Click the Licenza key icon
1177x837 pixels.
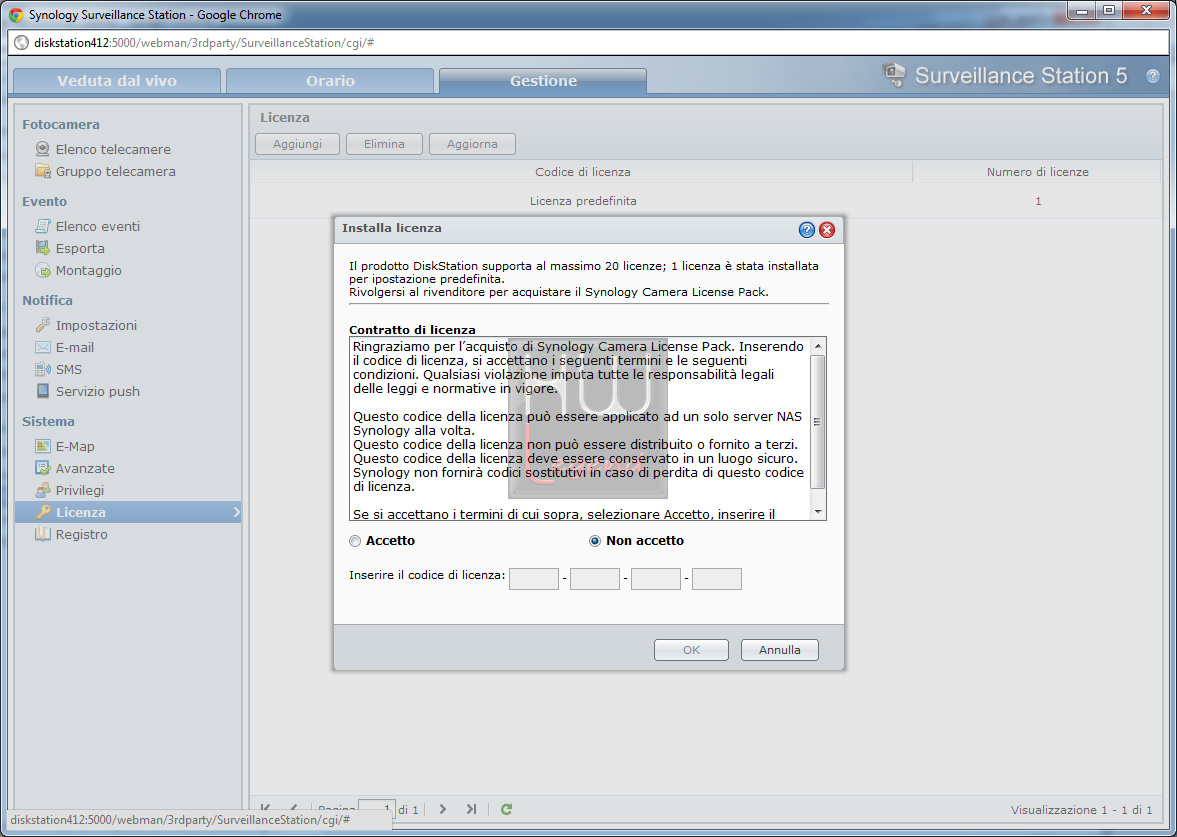43,512
